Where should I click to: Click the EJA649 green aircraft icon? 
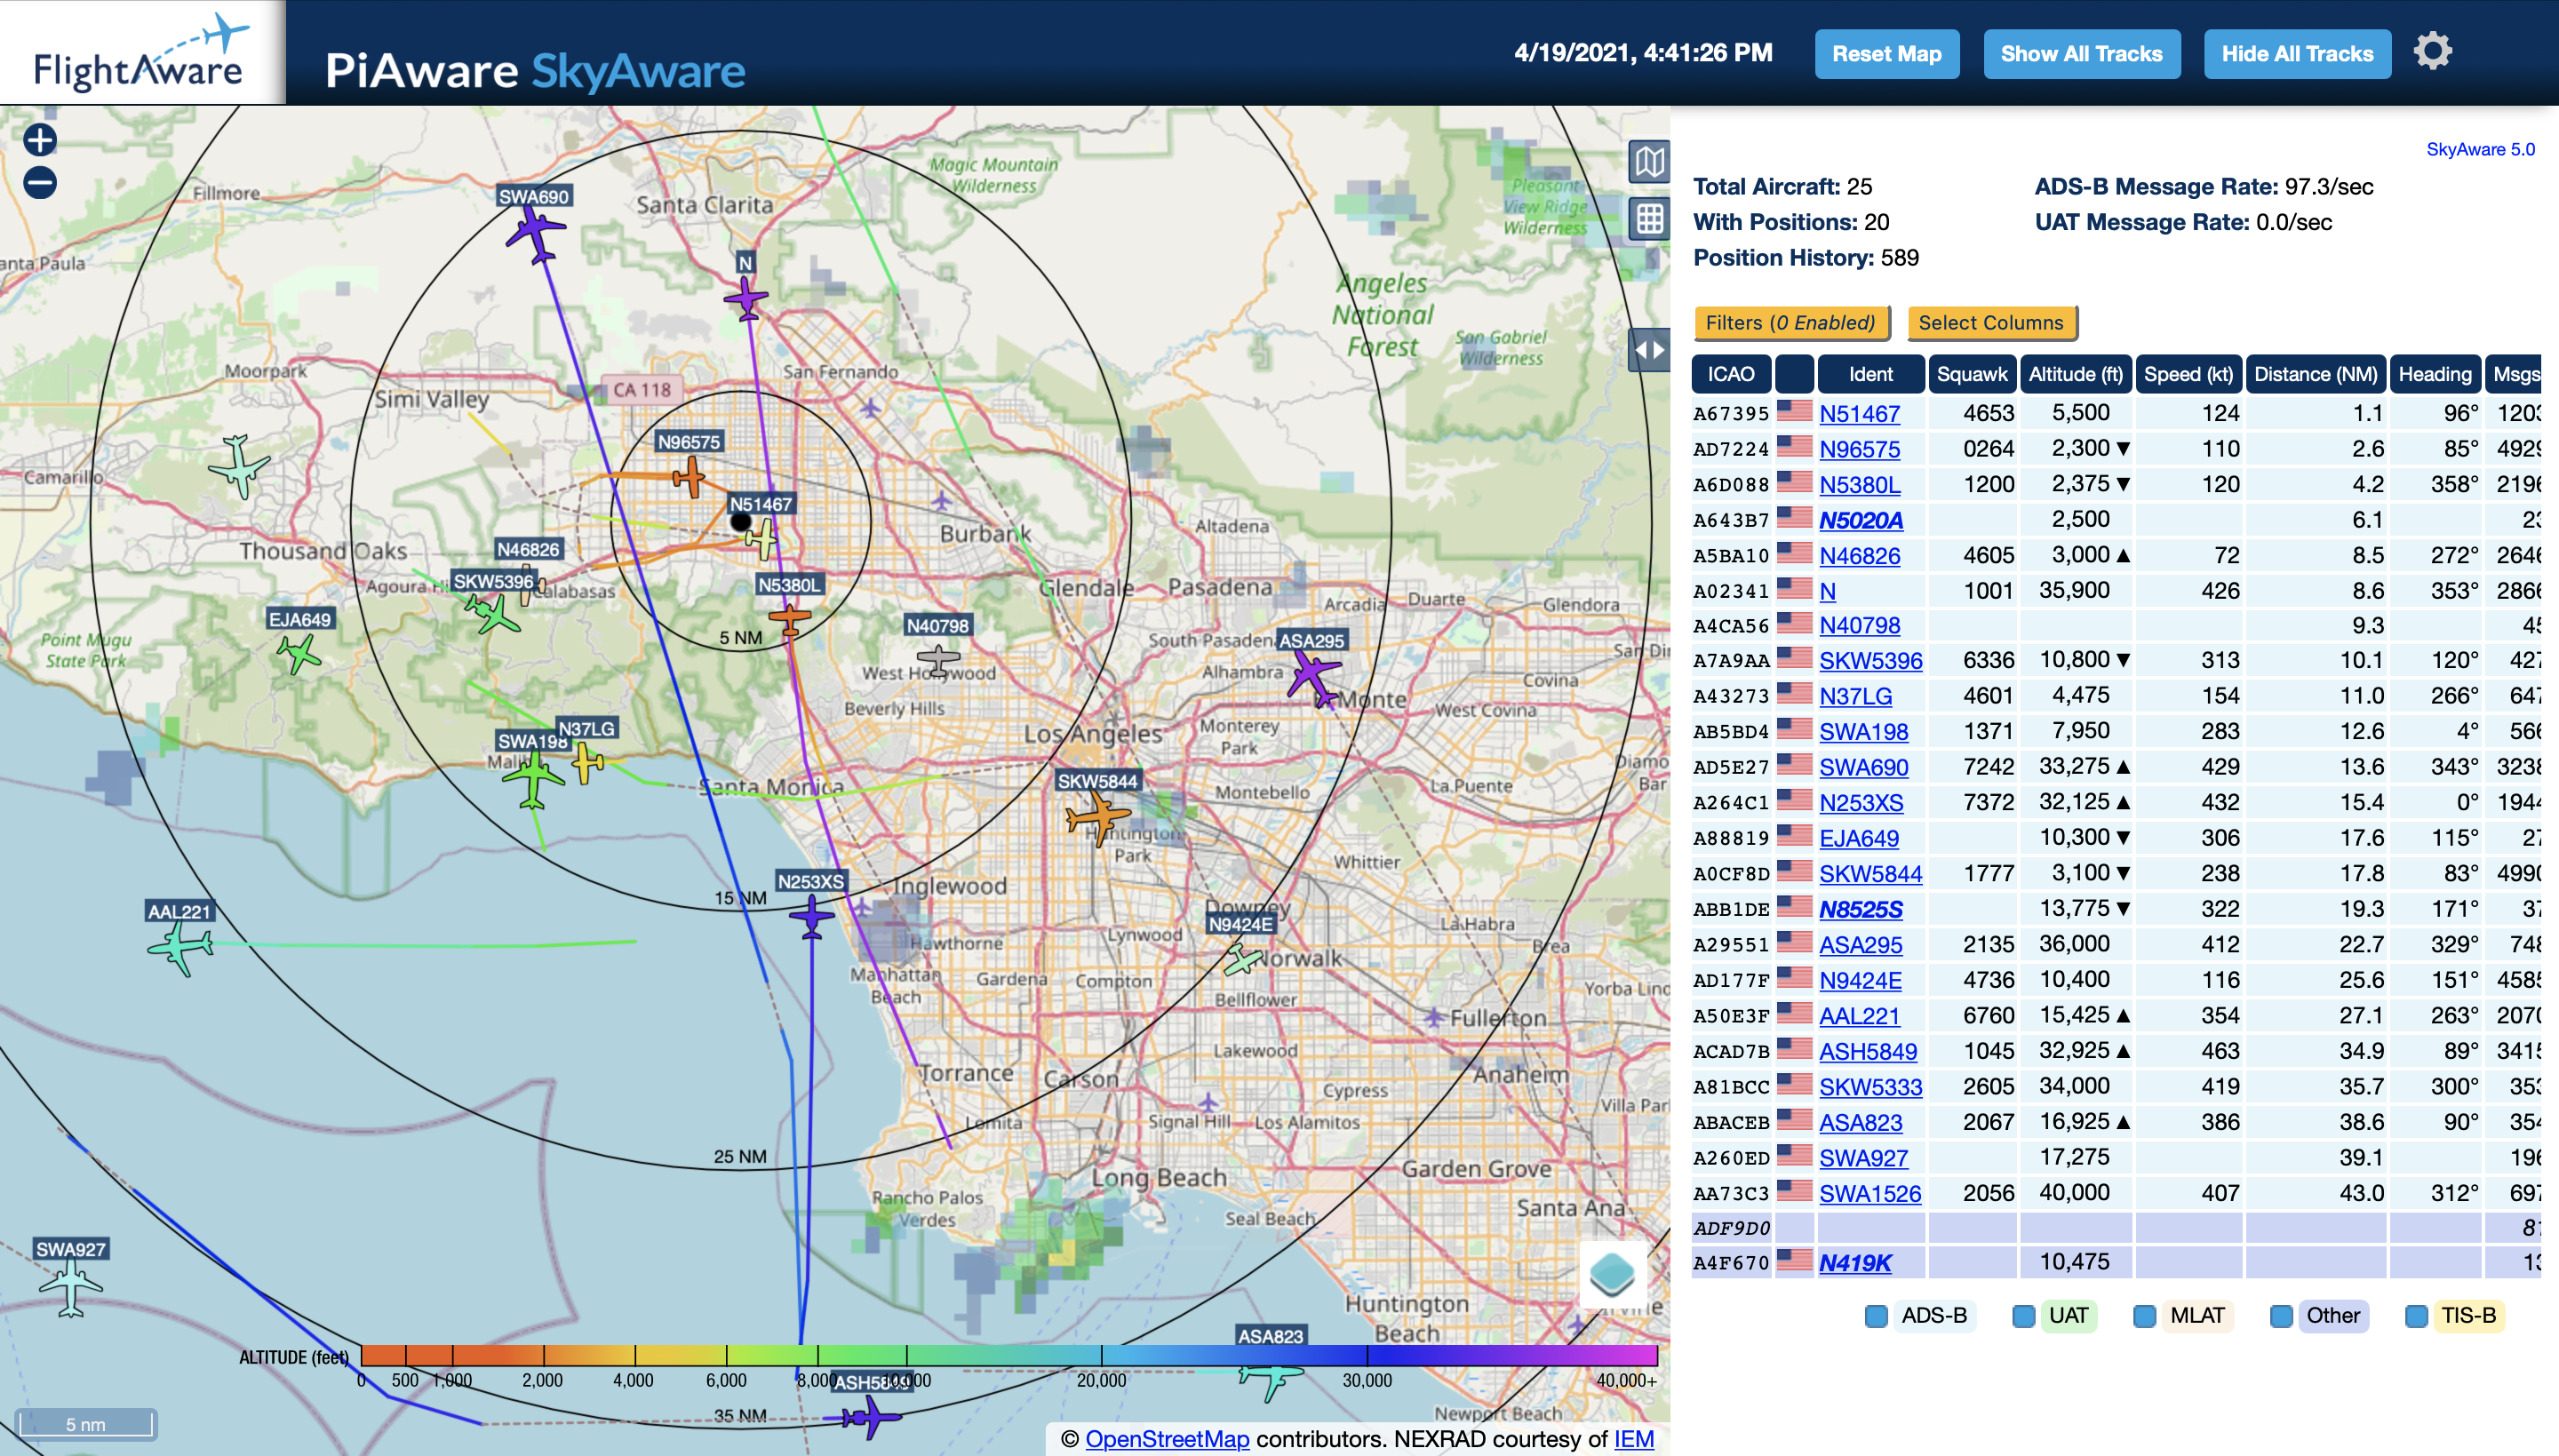(298, 654)
